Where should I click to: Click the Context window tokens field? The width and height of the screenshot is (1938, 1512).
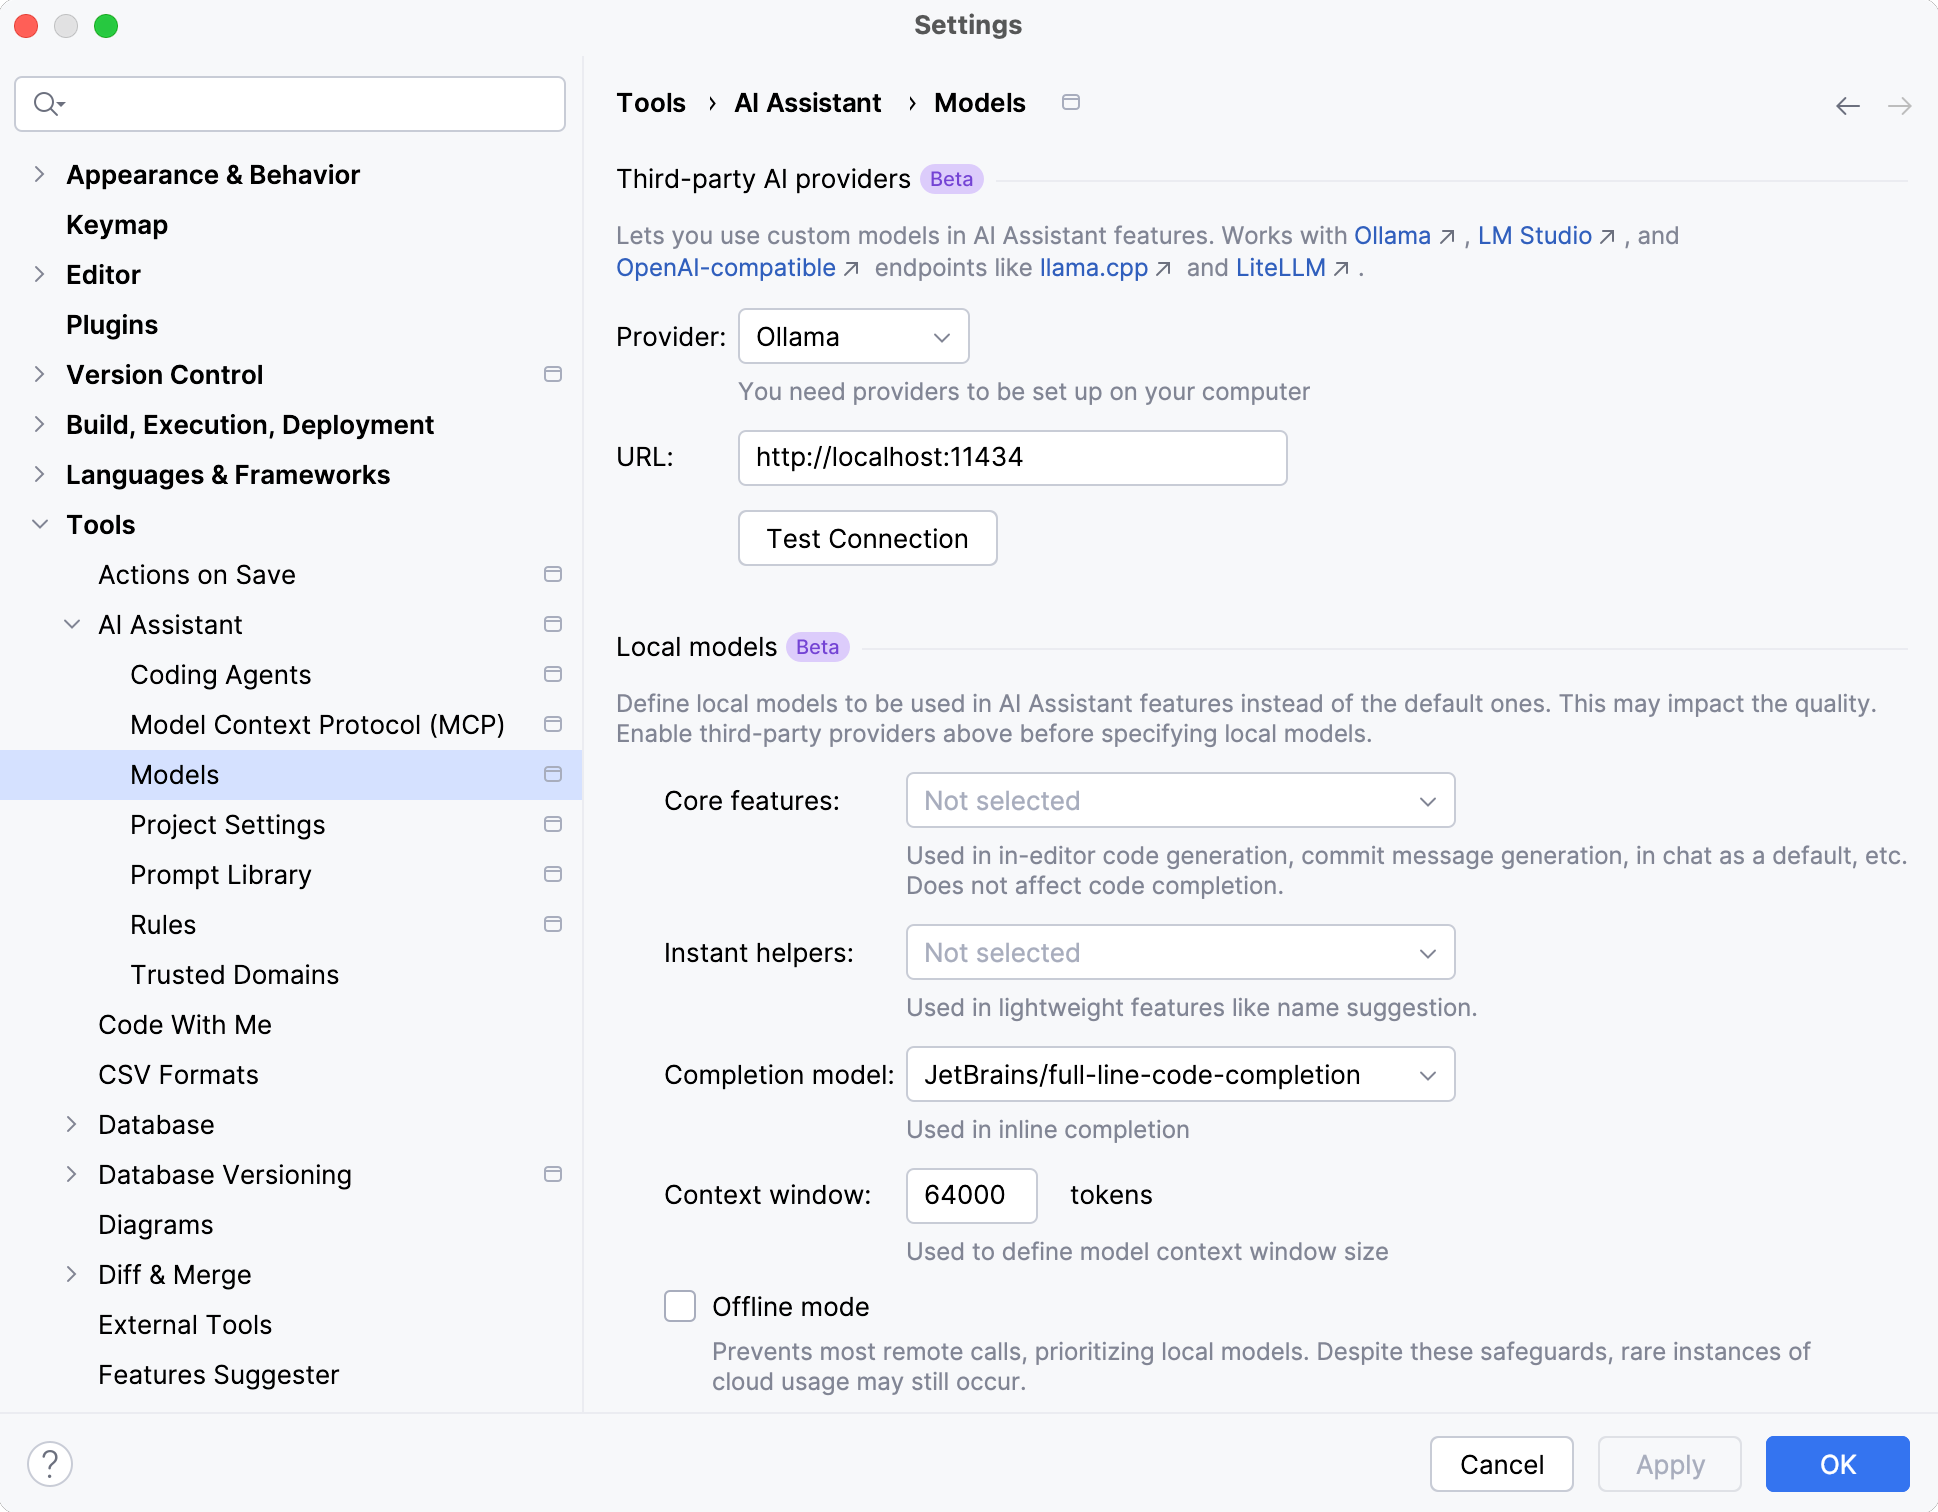(x=970, y=1195)
